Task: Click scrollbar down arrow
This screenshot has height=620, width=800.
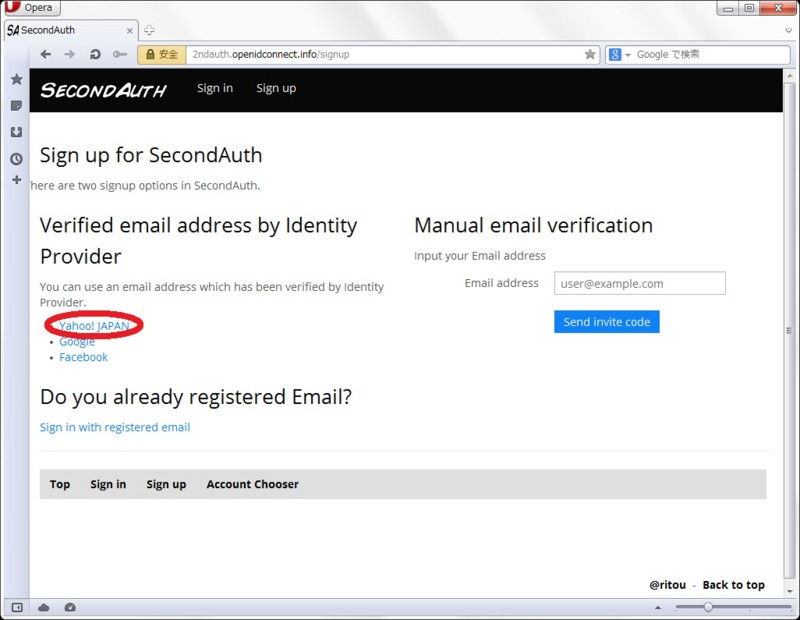Action: point(790,591)
